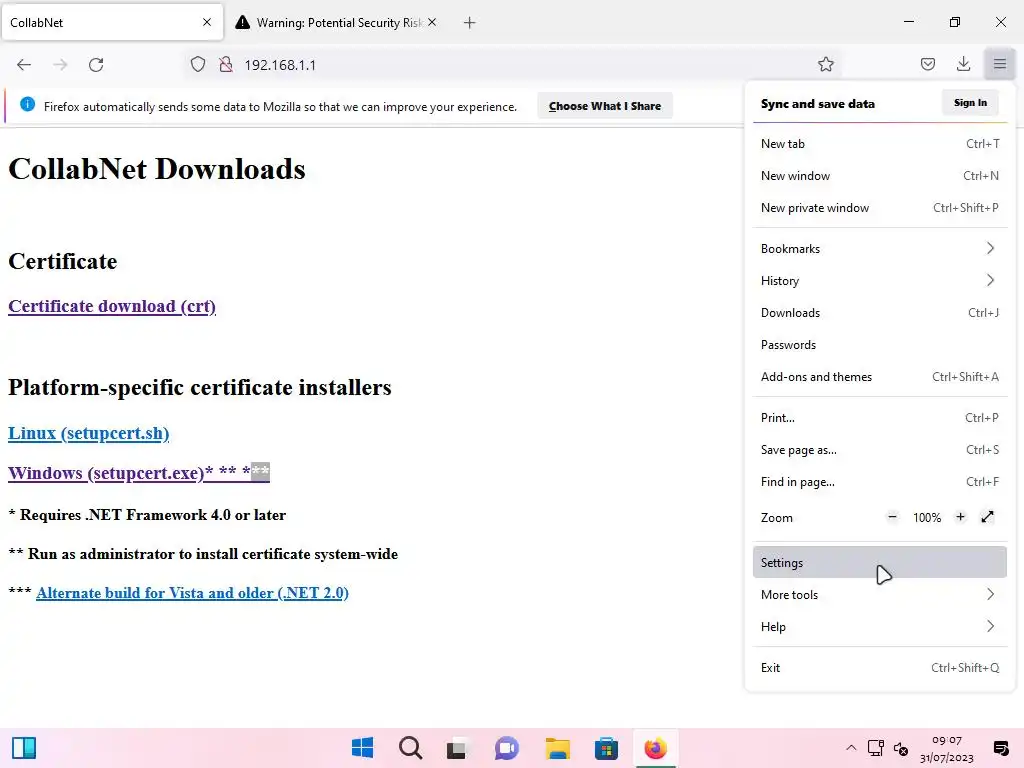Click the insecure connection padlock icon
The height and width of the screenshot is (768, 1024).
[226, 64]
